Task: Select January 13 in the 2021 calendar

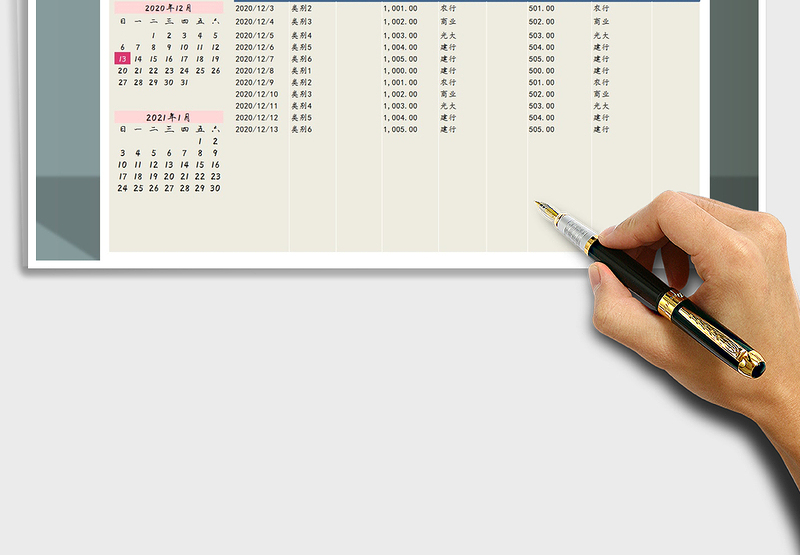Action: [169, 165]
